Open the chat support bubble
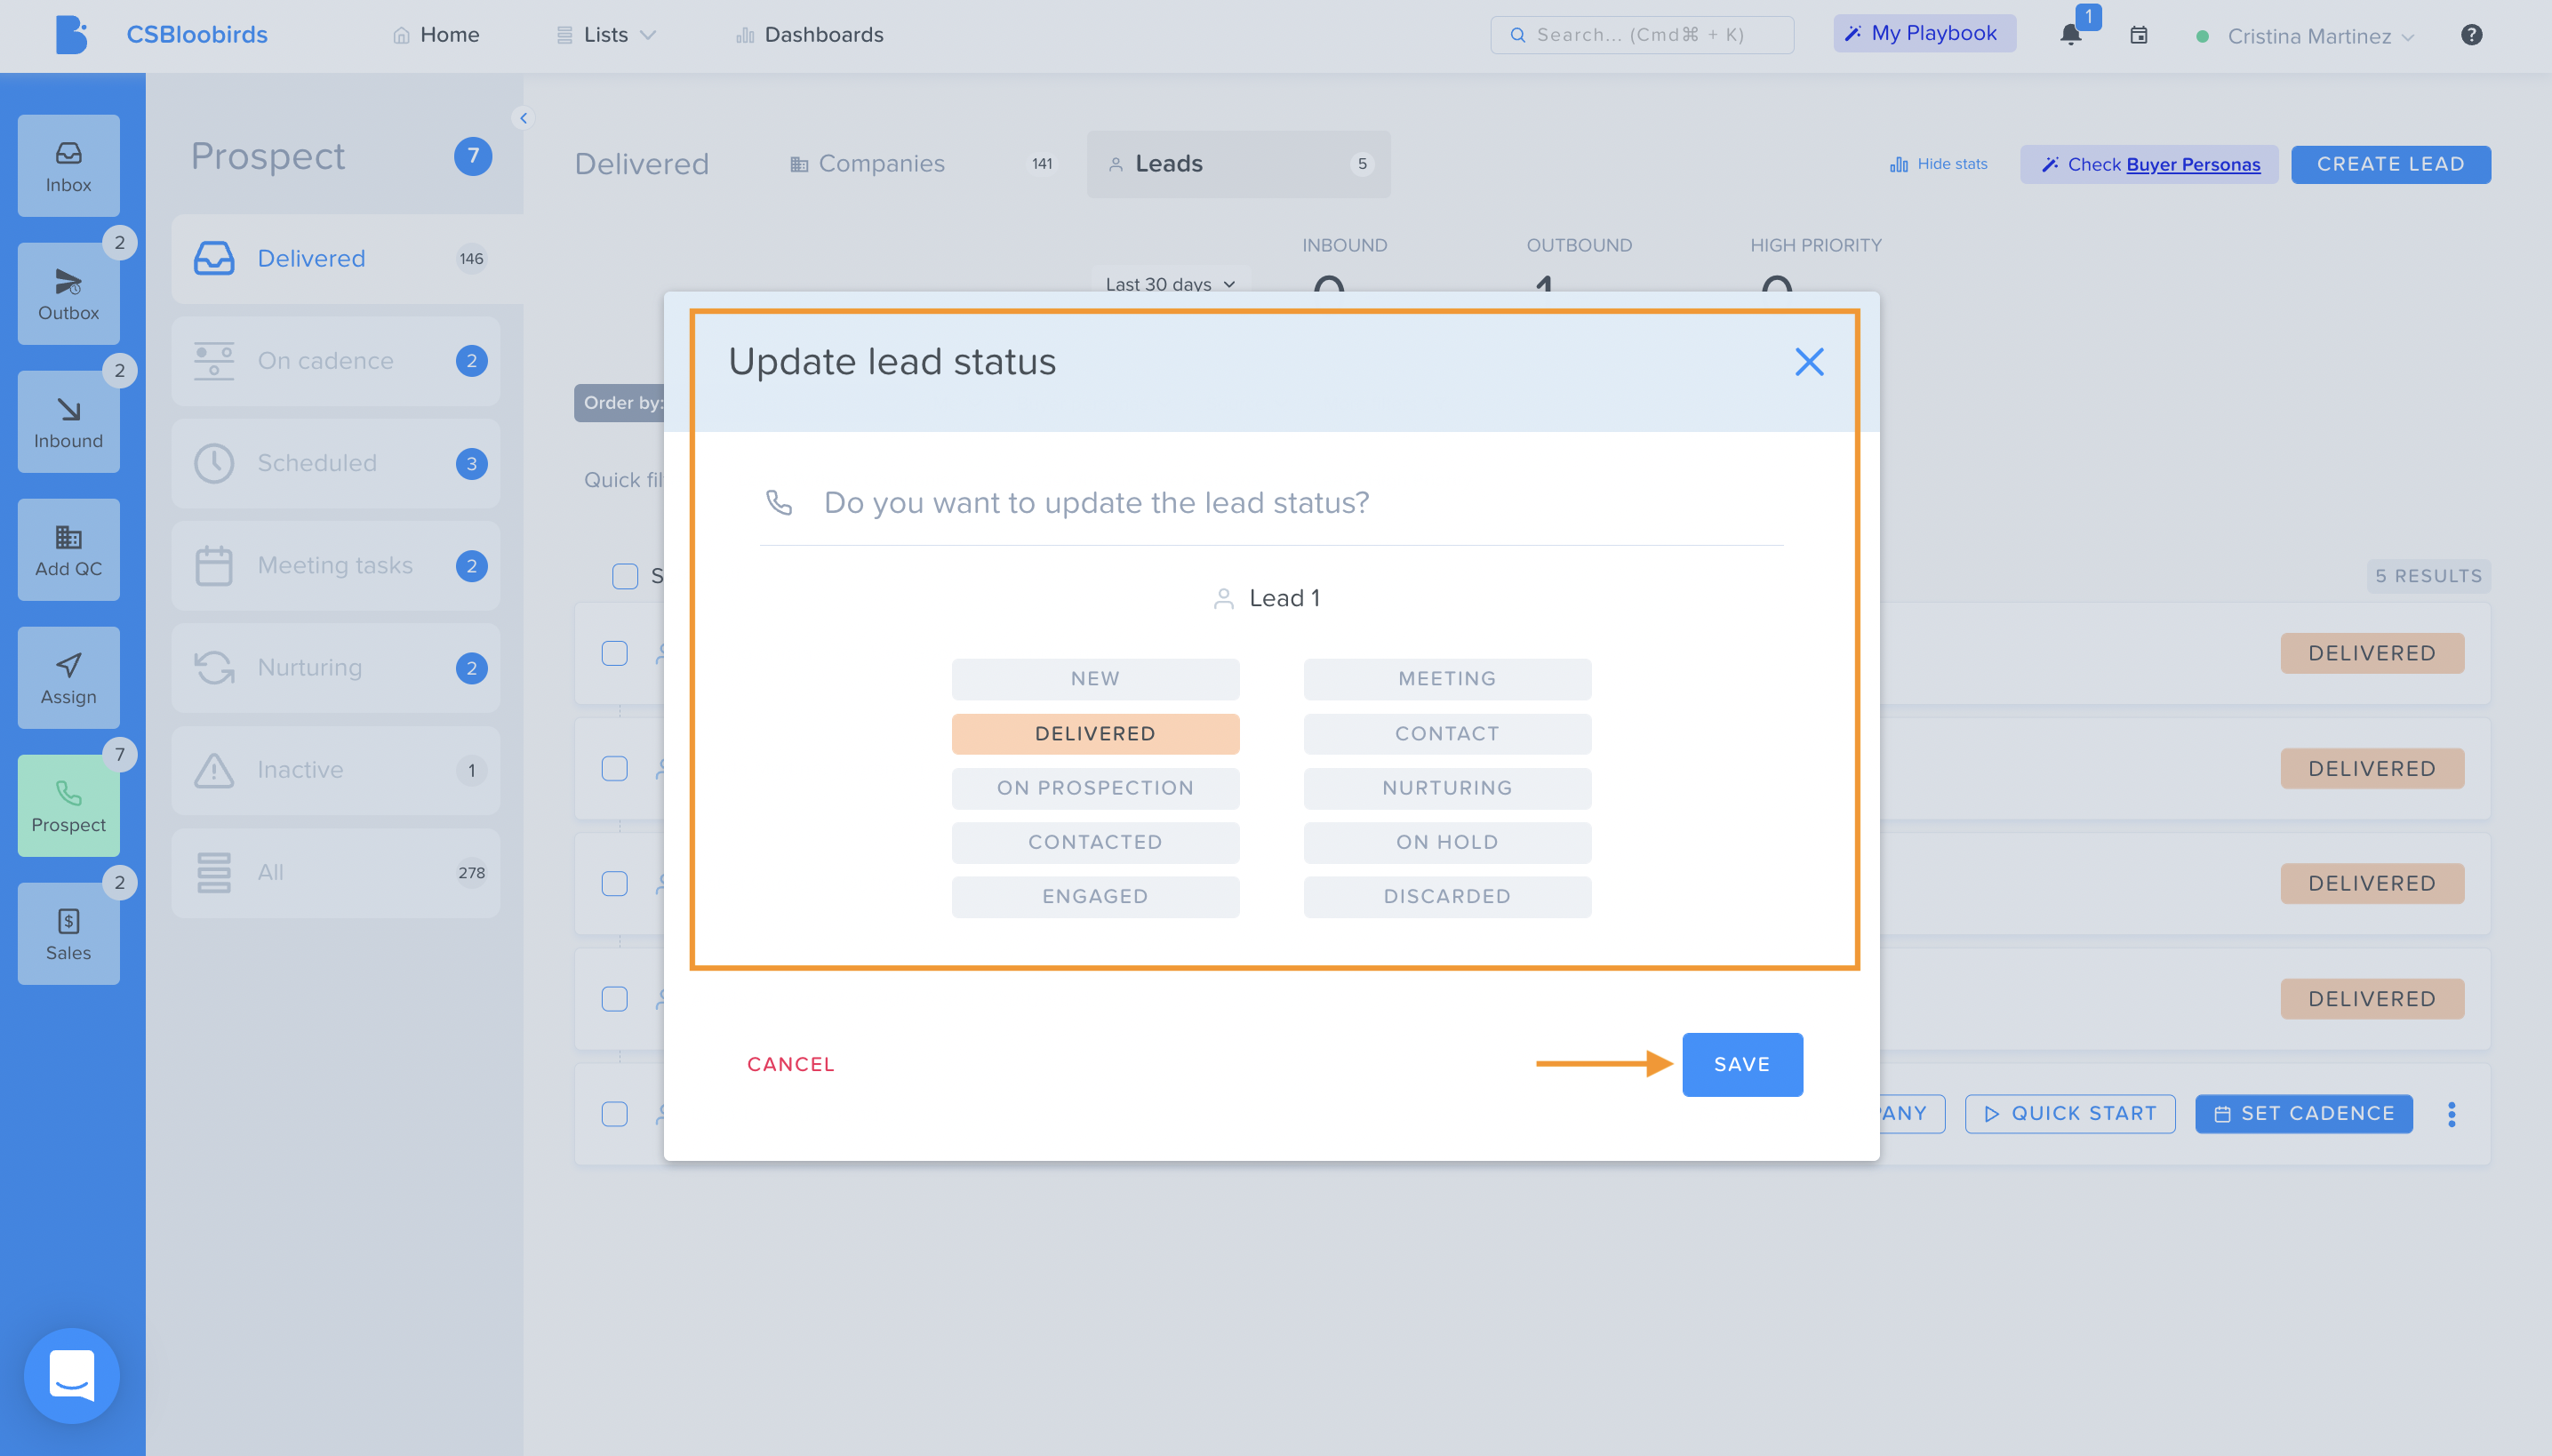2552x1456 pixels. click(x=72, y=1375)
